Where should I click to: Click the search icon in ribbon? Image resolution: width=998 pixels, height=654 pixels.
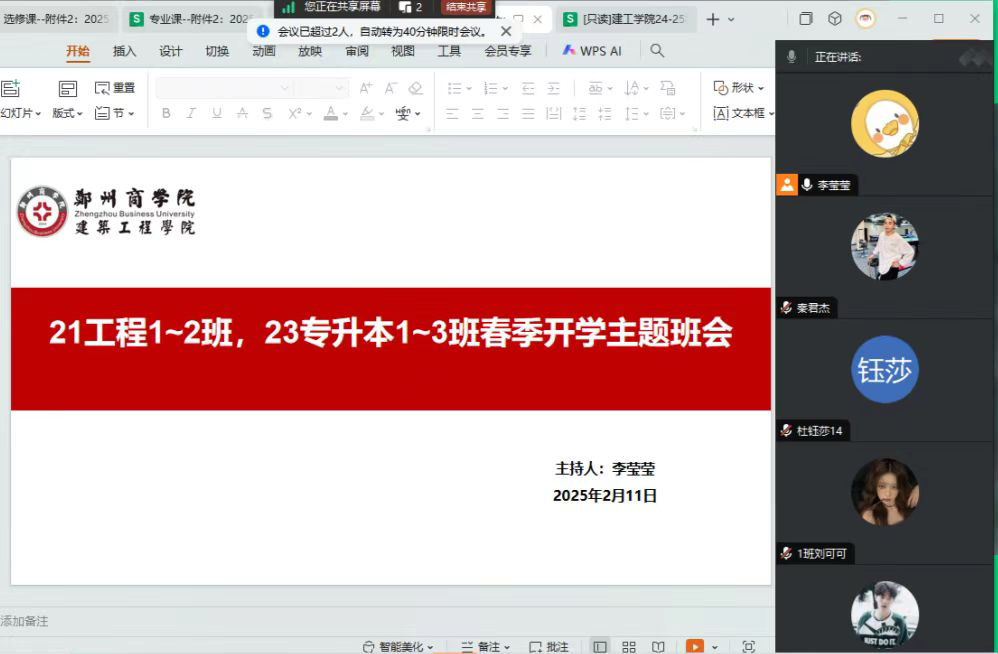(657, 51)
